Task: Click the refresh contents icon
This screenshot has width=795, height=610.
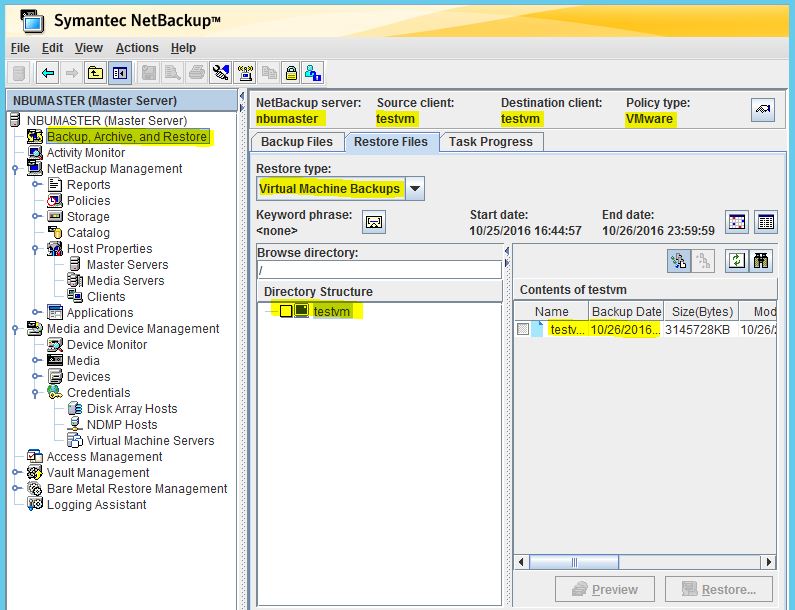Action: [736, 261]
